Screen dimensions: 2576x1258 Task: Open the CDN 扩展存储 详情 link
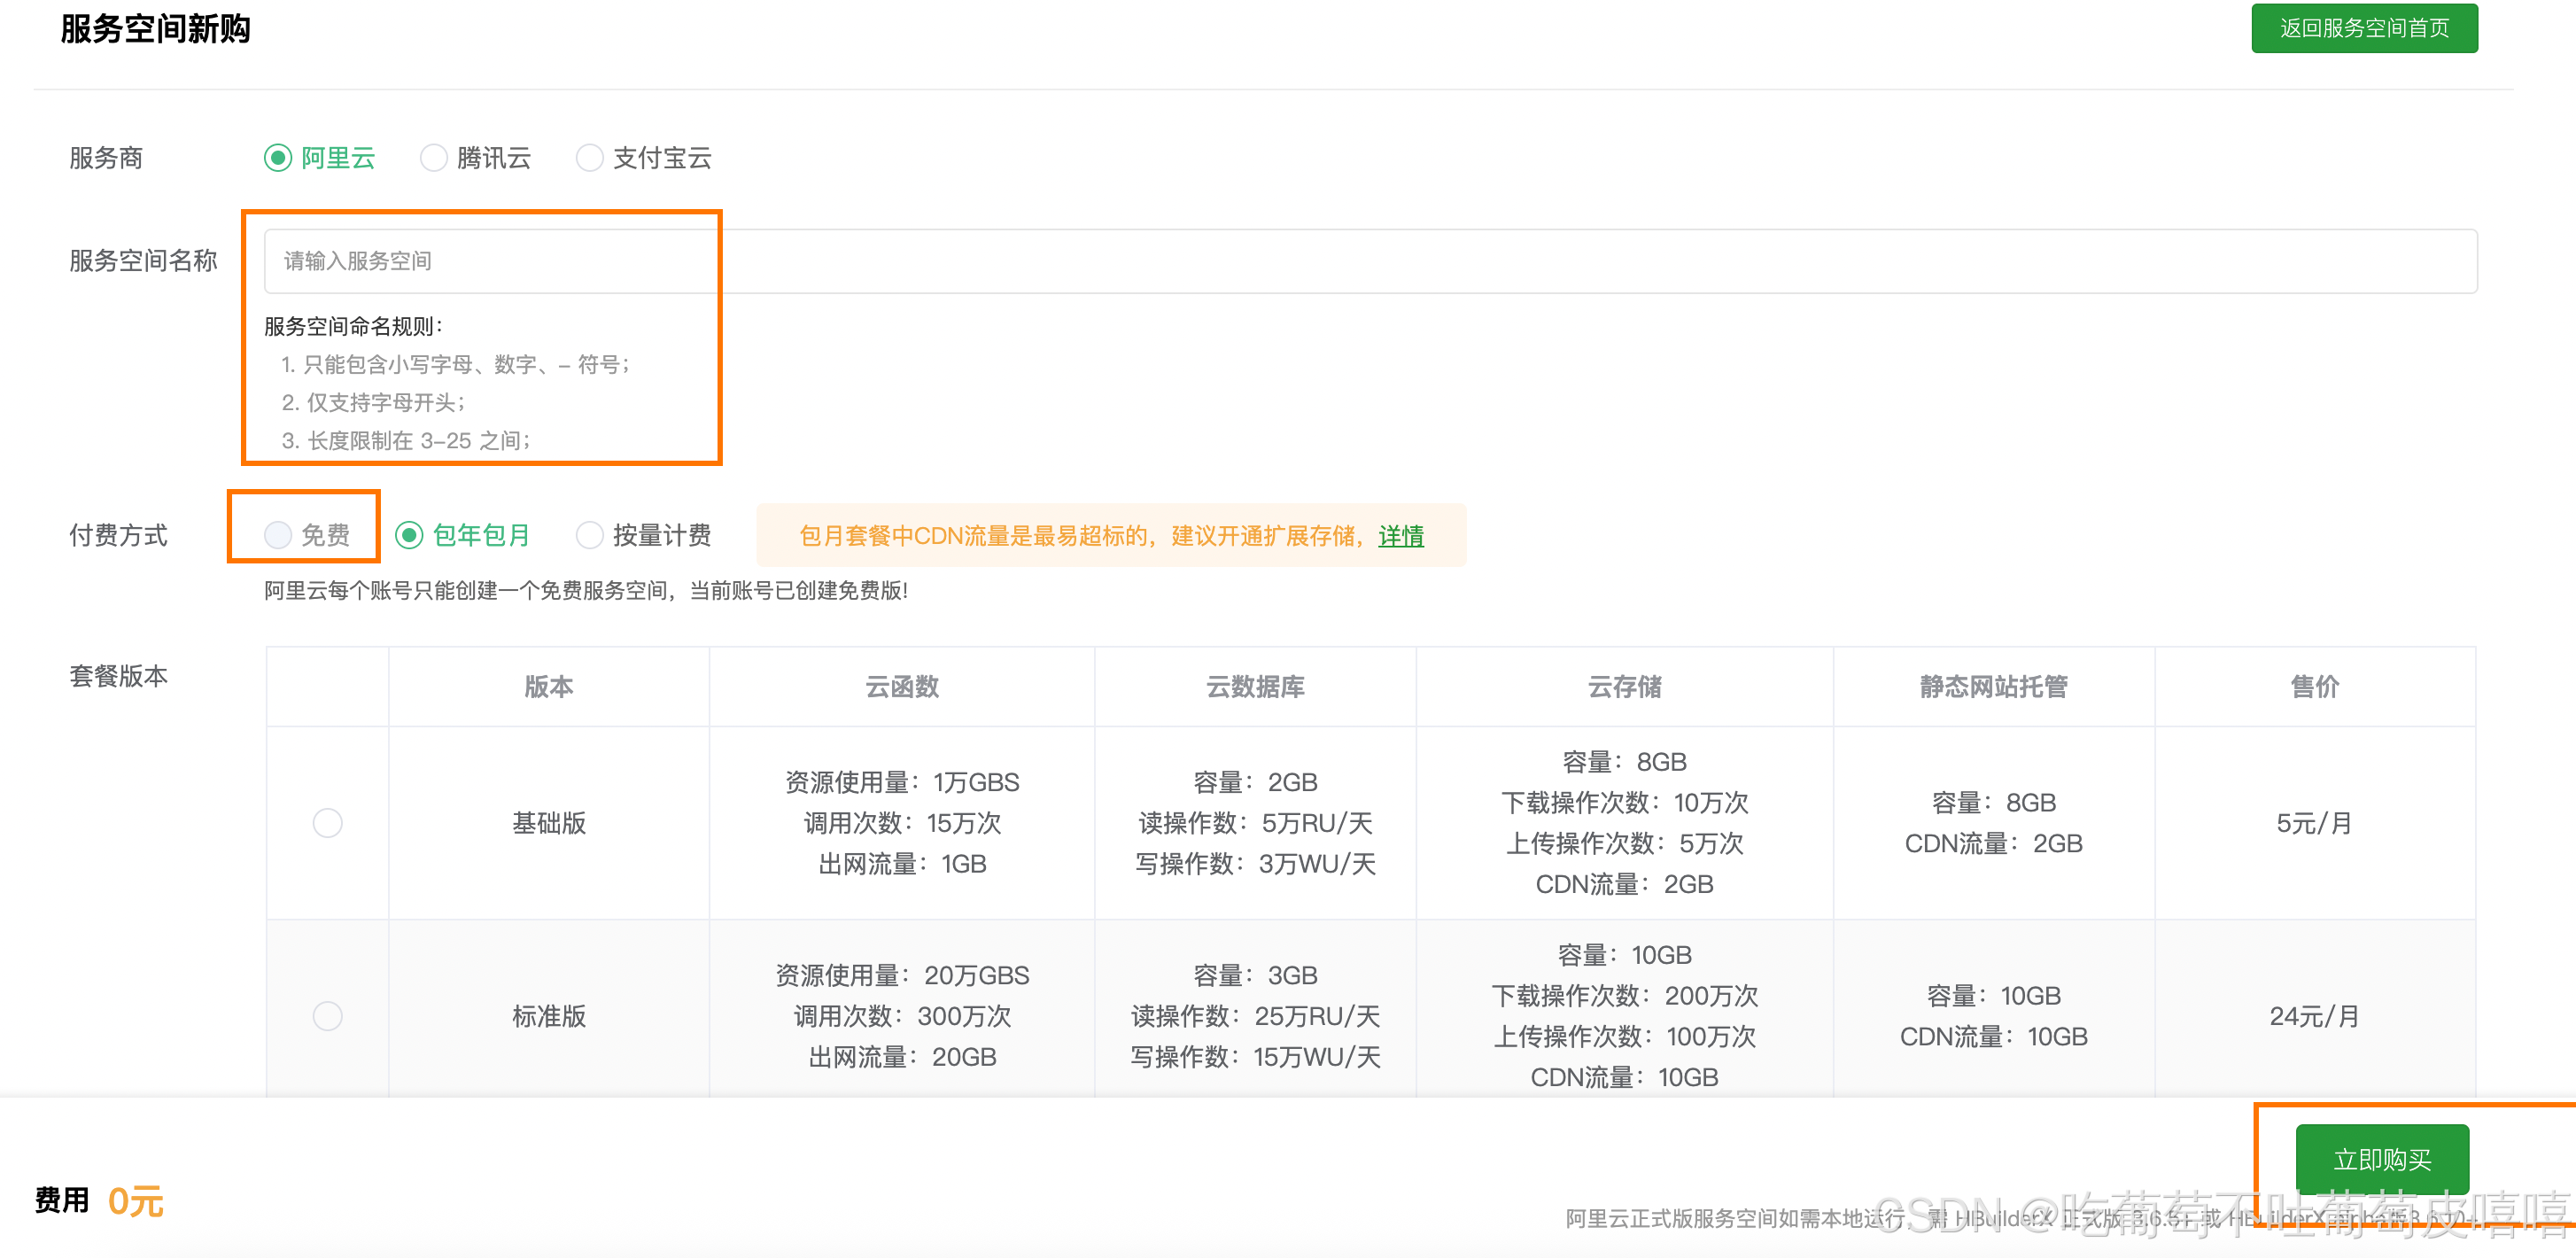[1401, 537]
